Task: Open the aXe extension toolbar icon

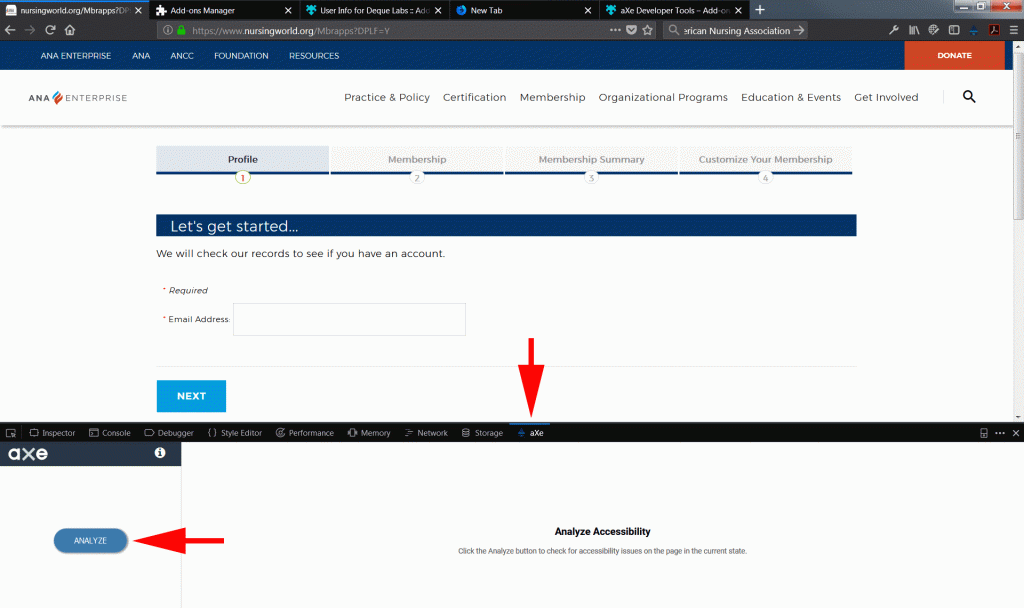Action: click(972, 30)
